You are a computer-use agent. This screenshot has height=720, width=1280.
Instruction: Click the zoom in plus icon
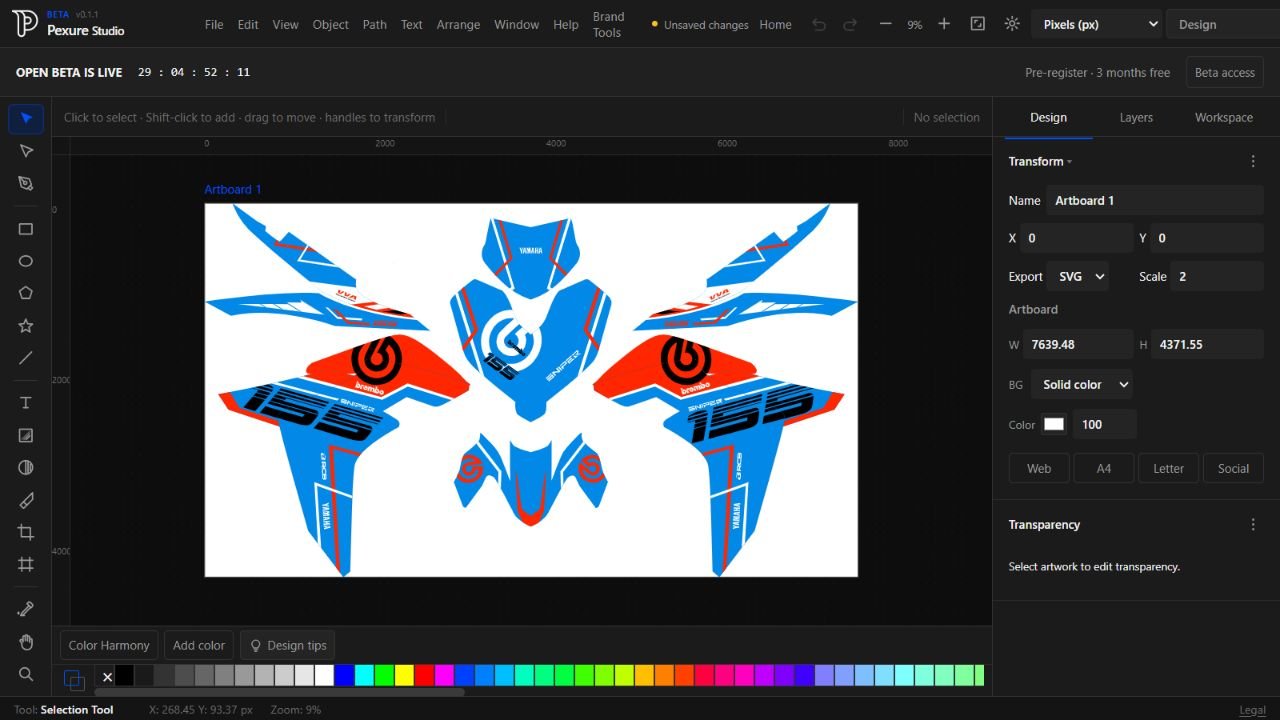[x=944, y=24]
